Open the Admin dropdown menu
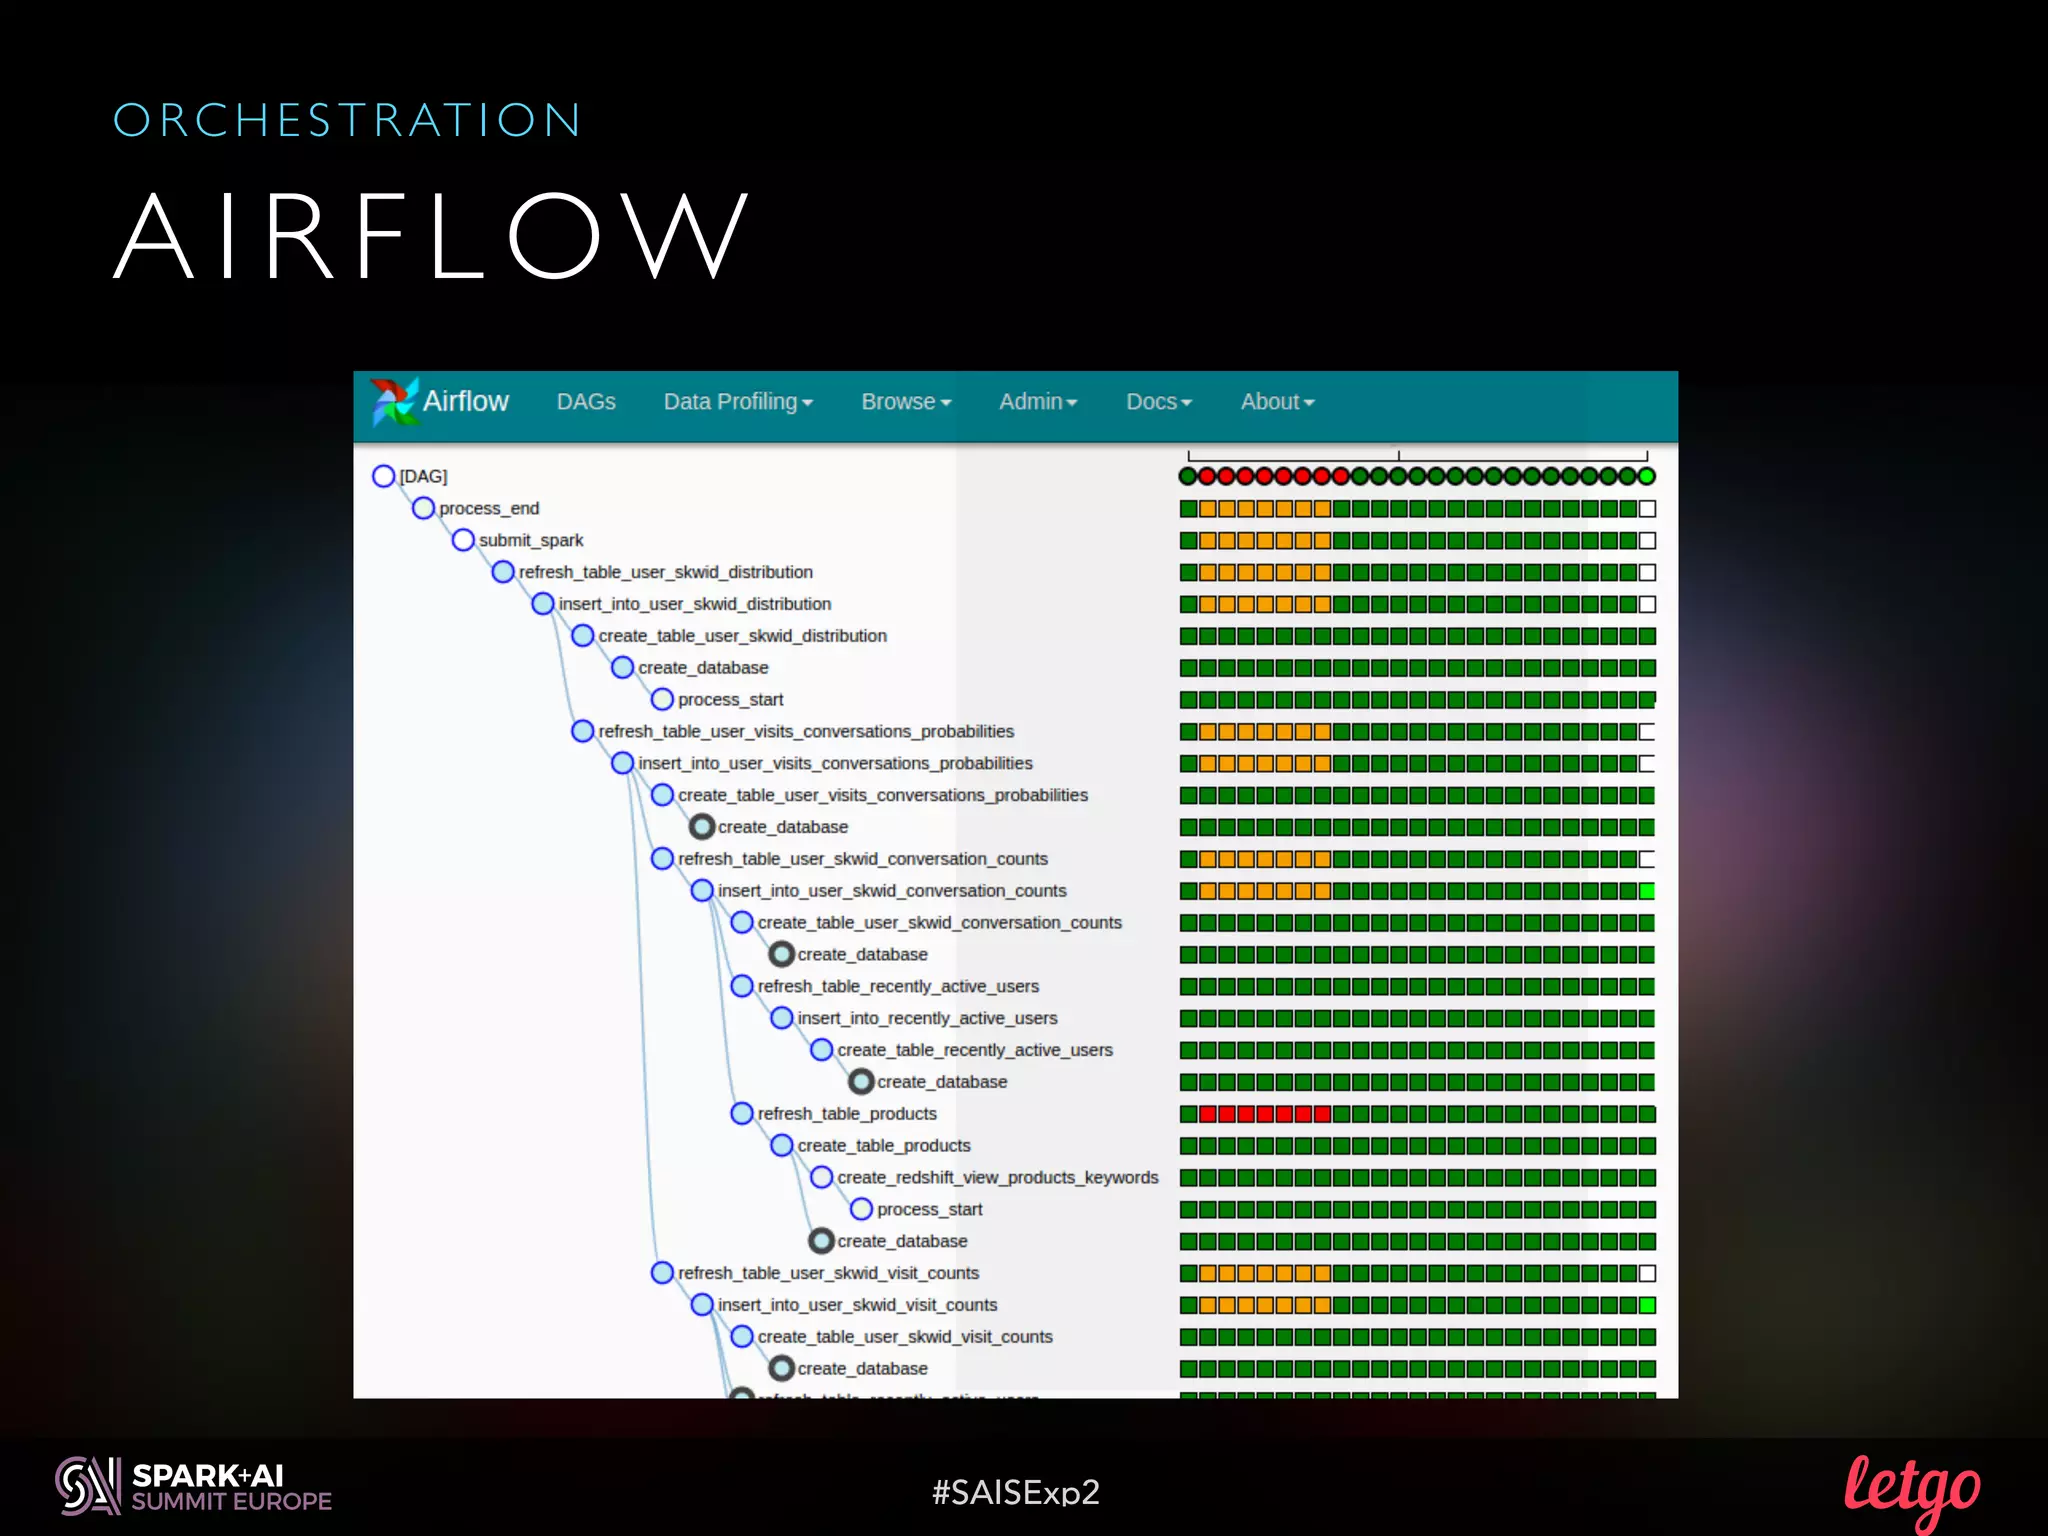Image resolution: width=2048 pixels, height=1536 pixels. 1038,402
